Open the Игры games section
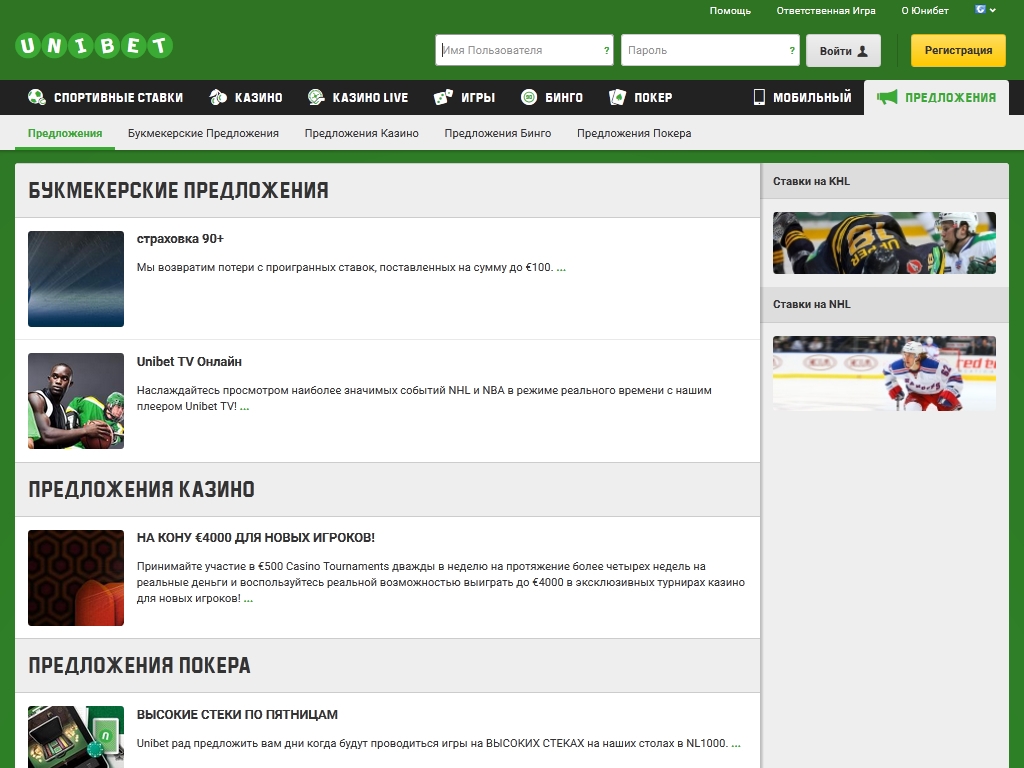This screenshot has width=1024, height=768. pyautogui.click(x=465, y=97)
